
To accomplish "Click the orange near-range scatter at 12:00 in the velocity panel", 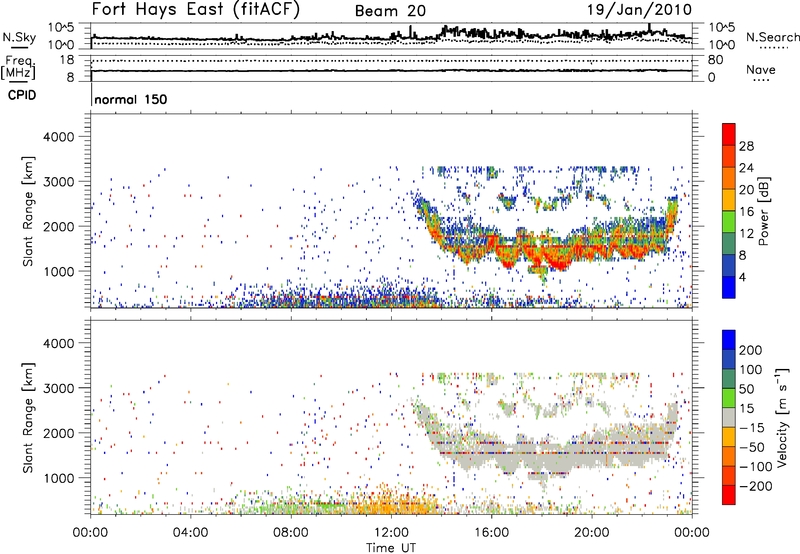I will click(x=391, y=502).
